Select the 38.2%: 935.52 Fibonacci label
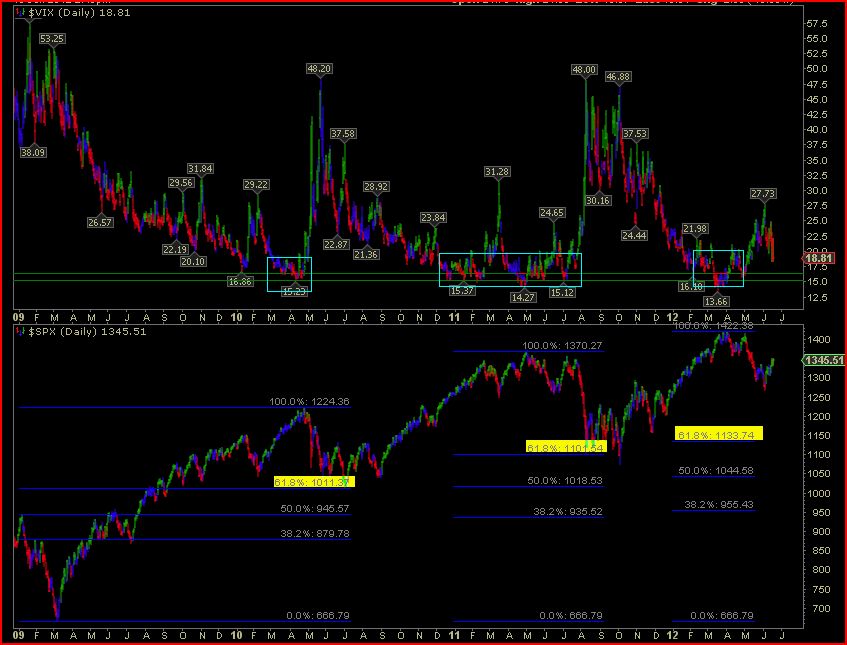Viewport: 847px width, 645px height. [568, 512]
